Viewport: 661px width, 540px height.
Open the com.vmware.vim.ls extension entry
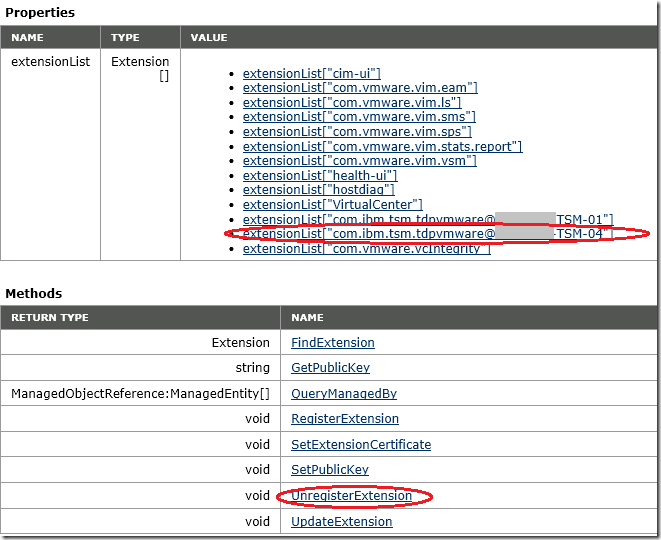[x=353, y=102]
